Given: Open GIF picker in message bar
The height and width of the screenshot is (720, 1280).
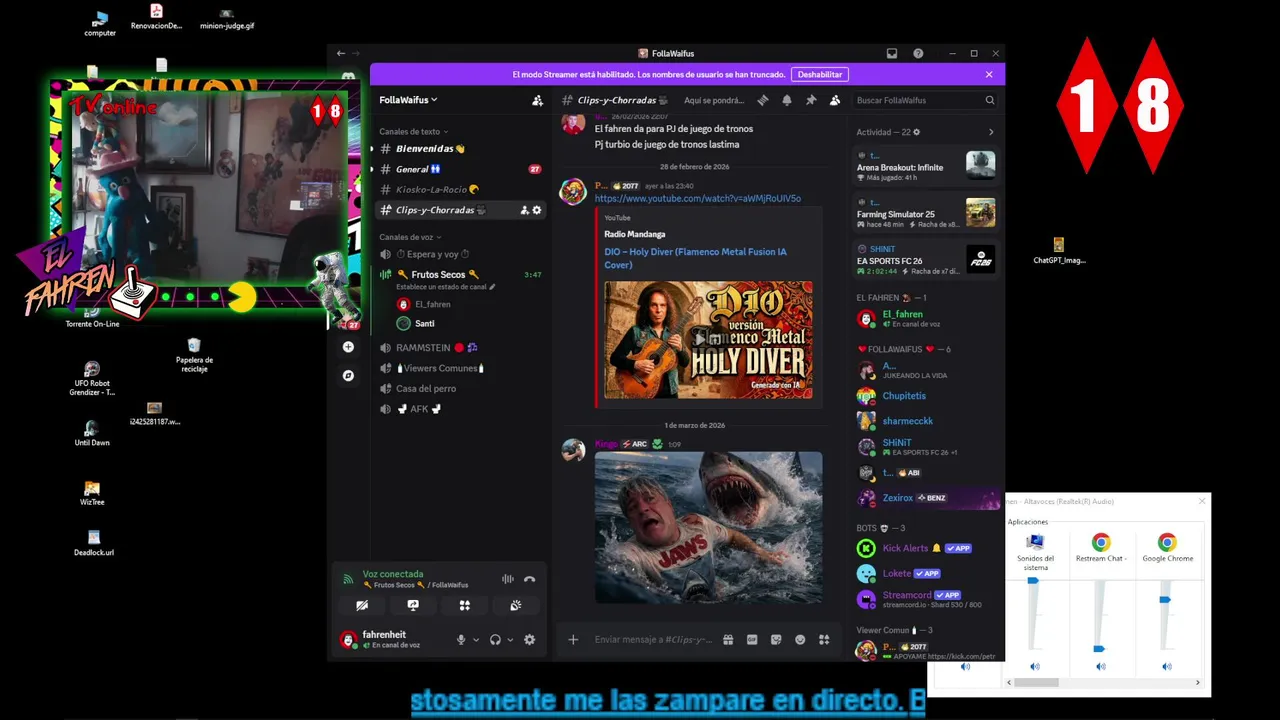Looking at the screenshot, I should coord(752,640).
